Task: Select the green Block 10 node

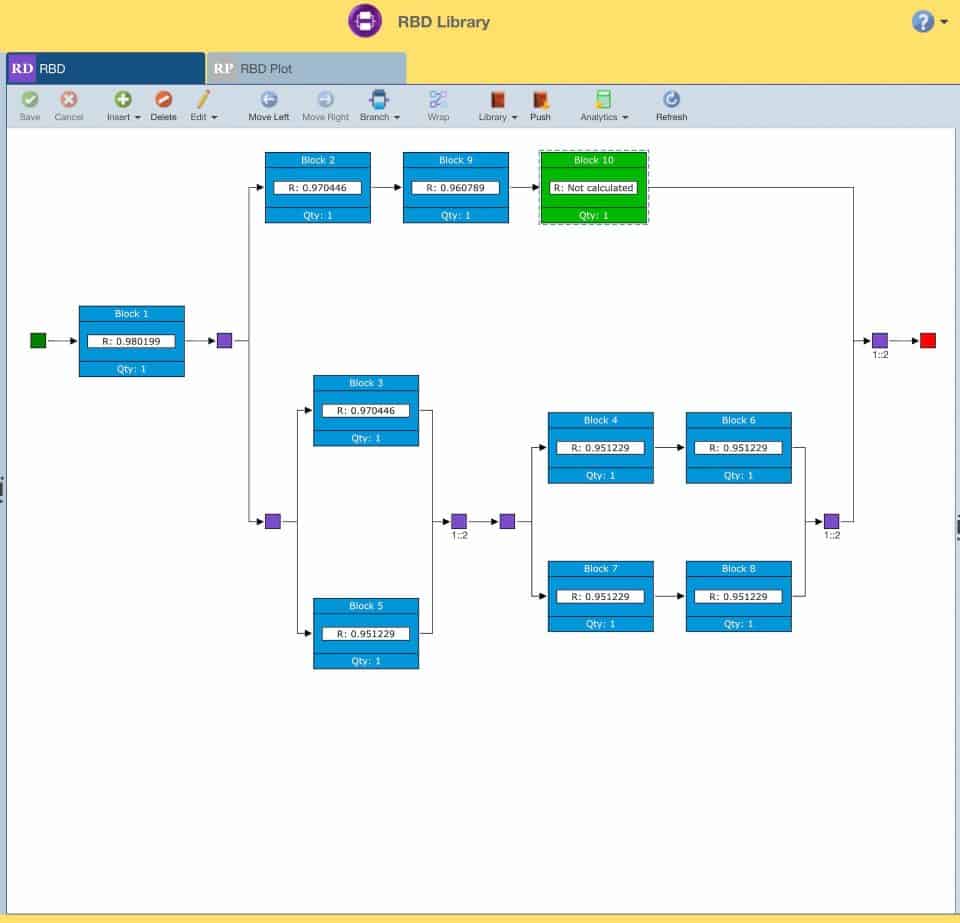Action: 593,187
